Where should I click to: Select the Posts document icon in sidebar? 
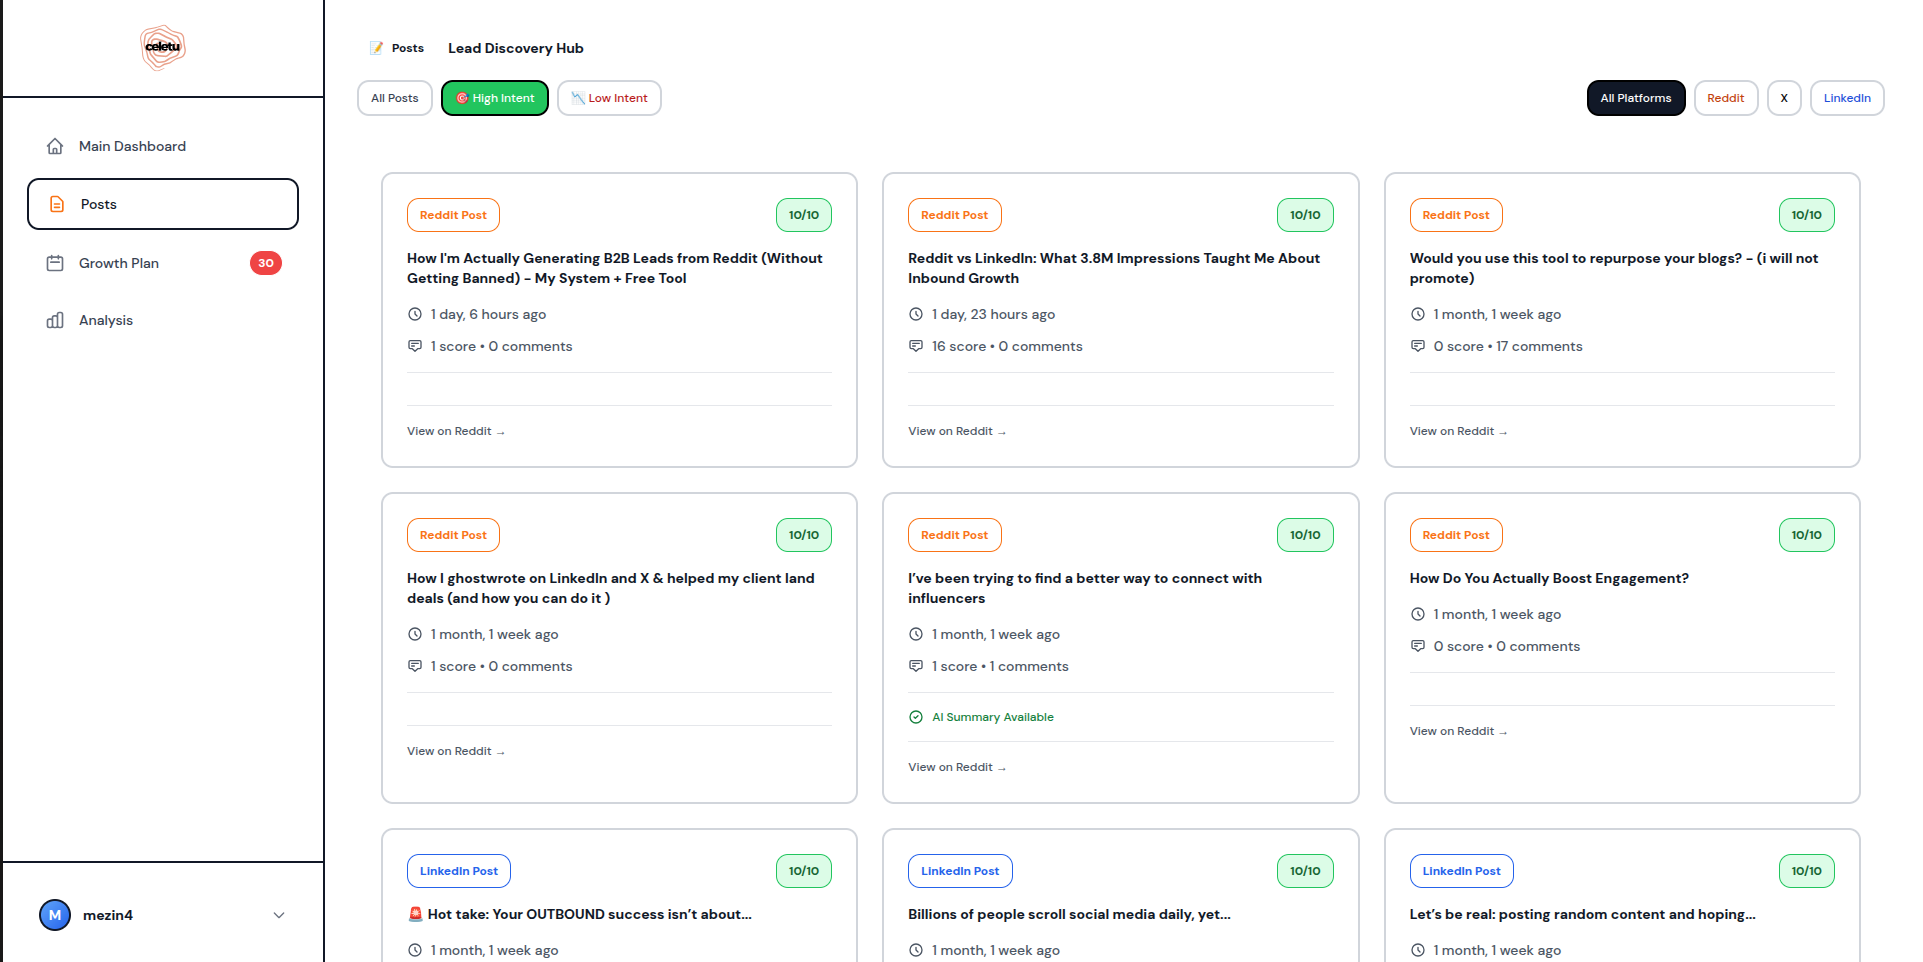coord(55,204)
